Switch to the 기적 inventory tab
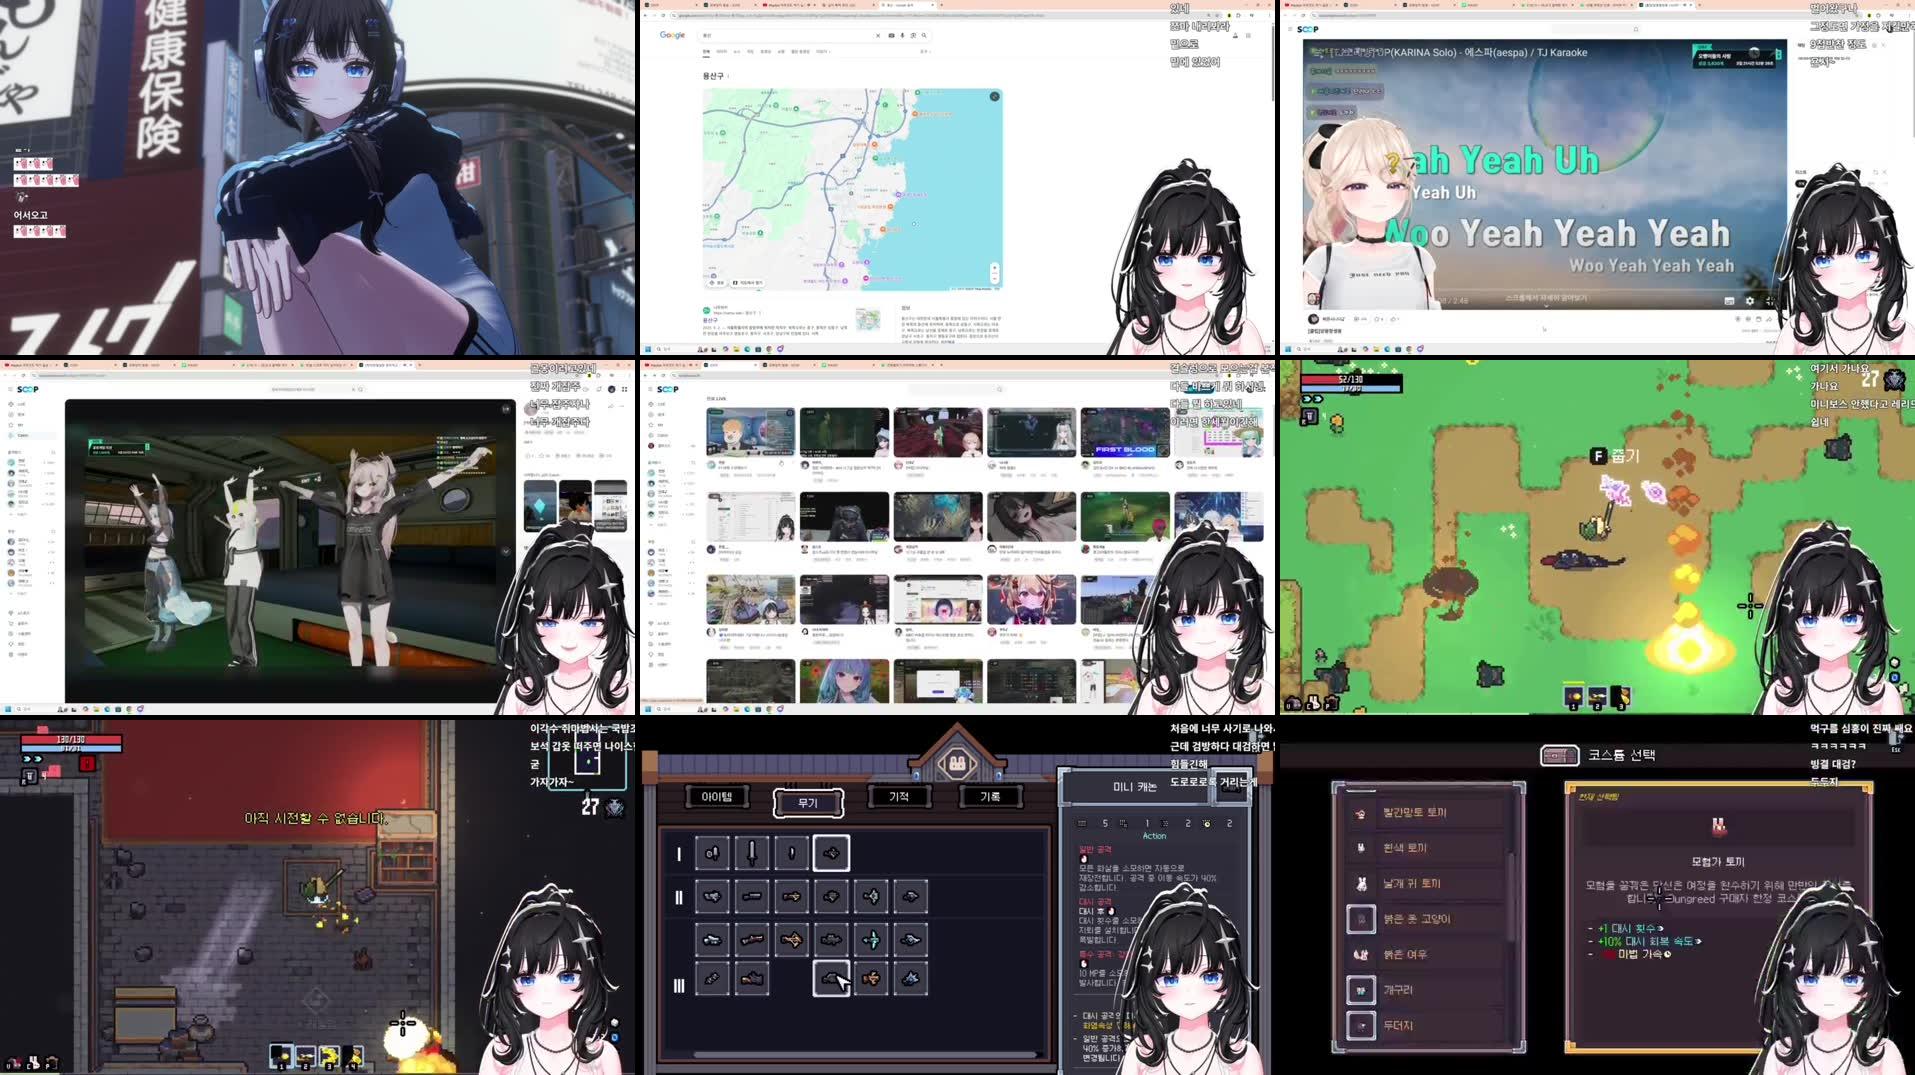The width and height of the screenshot is (1915, 1075). coord(899,797)
